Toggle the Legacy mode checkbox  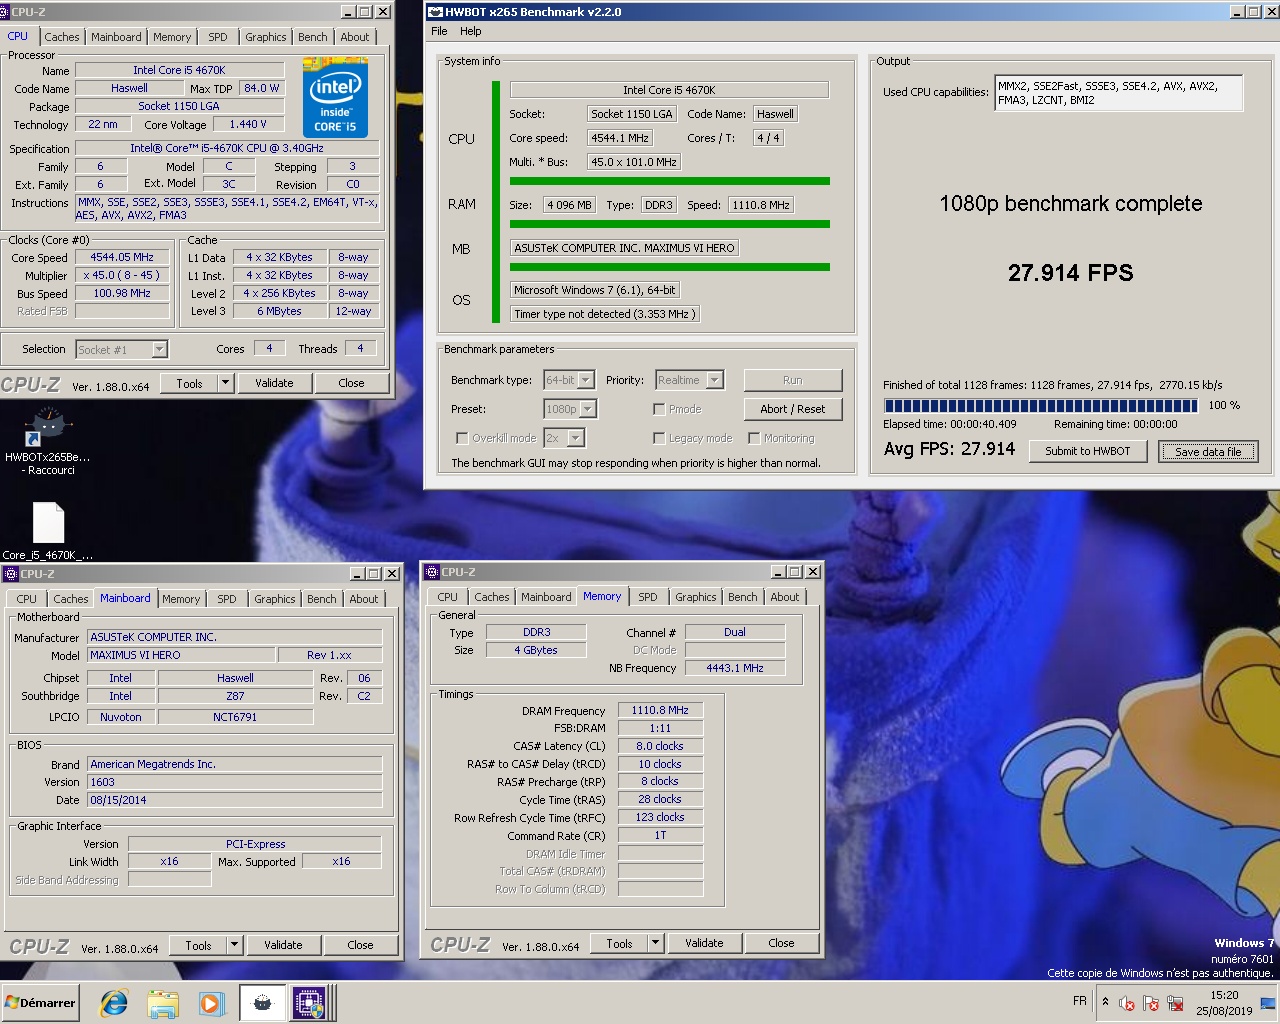click(659, 438)
